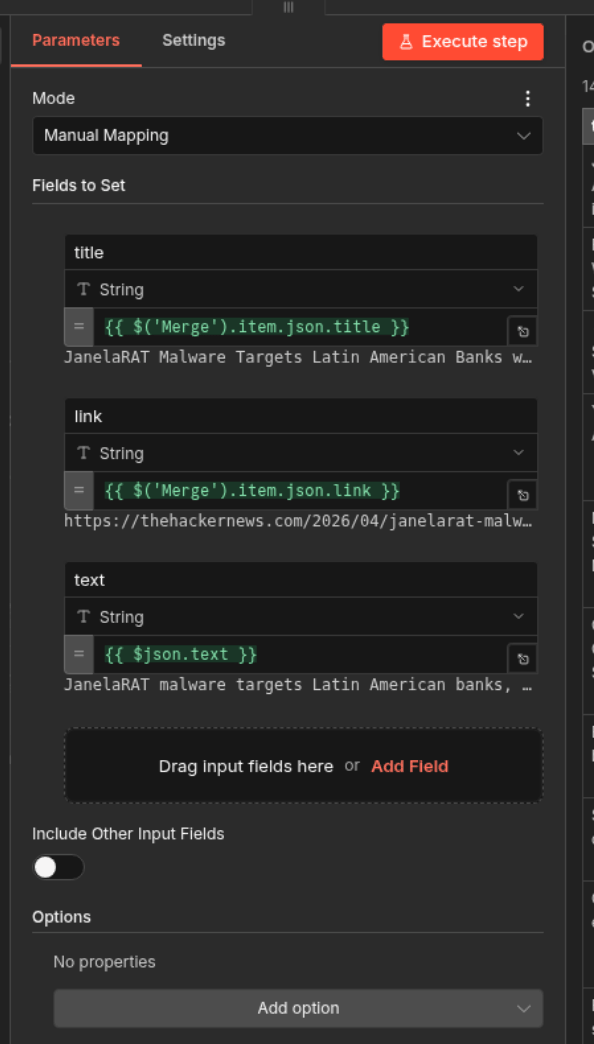Click the title field's expression value
Image resolution: width=594 pixels, height=1044 pixels.
tap(256, 327)
